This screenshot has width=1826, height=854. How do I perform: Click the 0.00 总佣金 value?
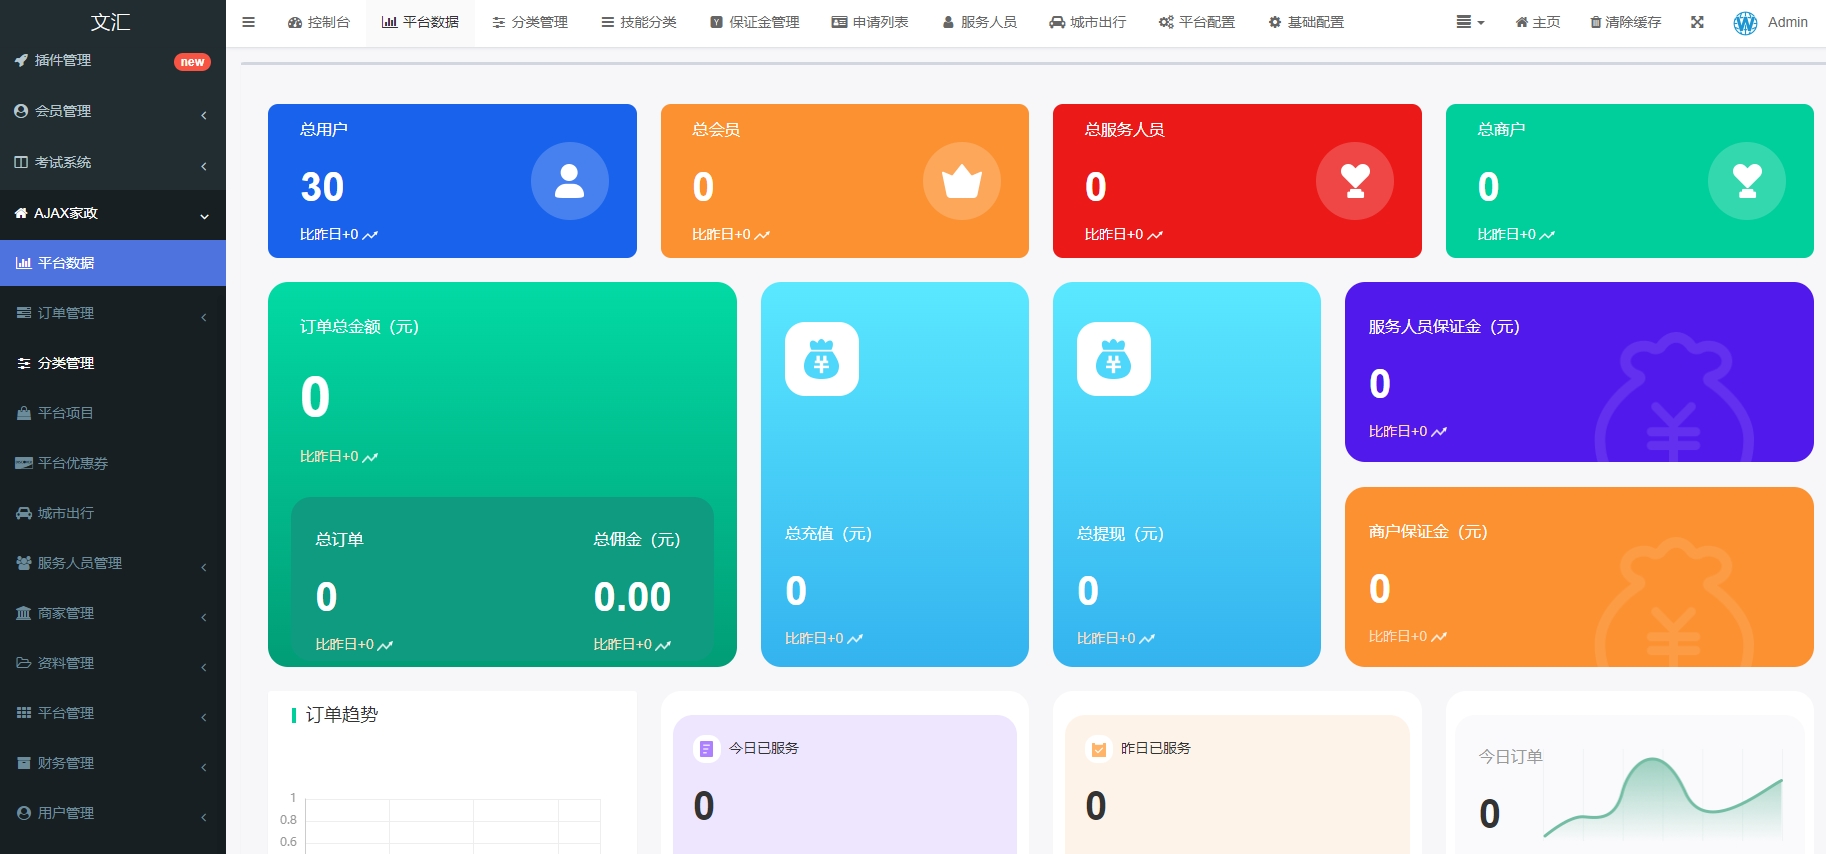[x=632, y=597]
